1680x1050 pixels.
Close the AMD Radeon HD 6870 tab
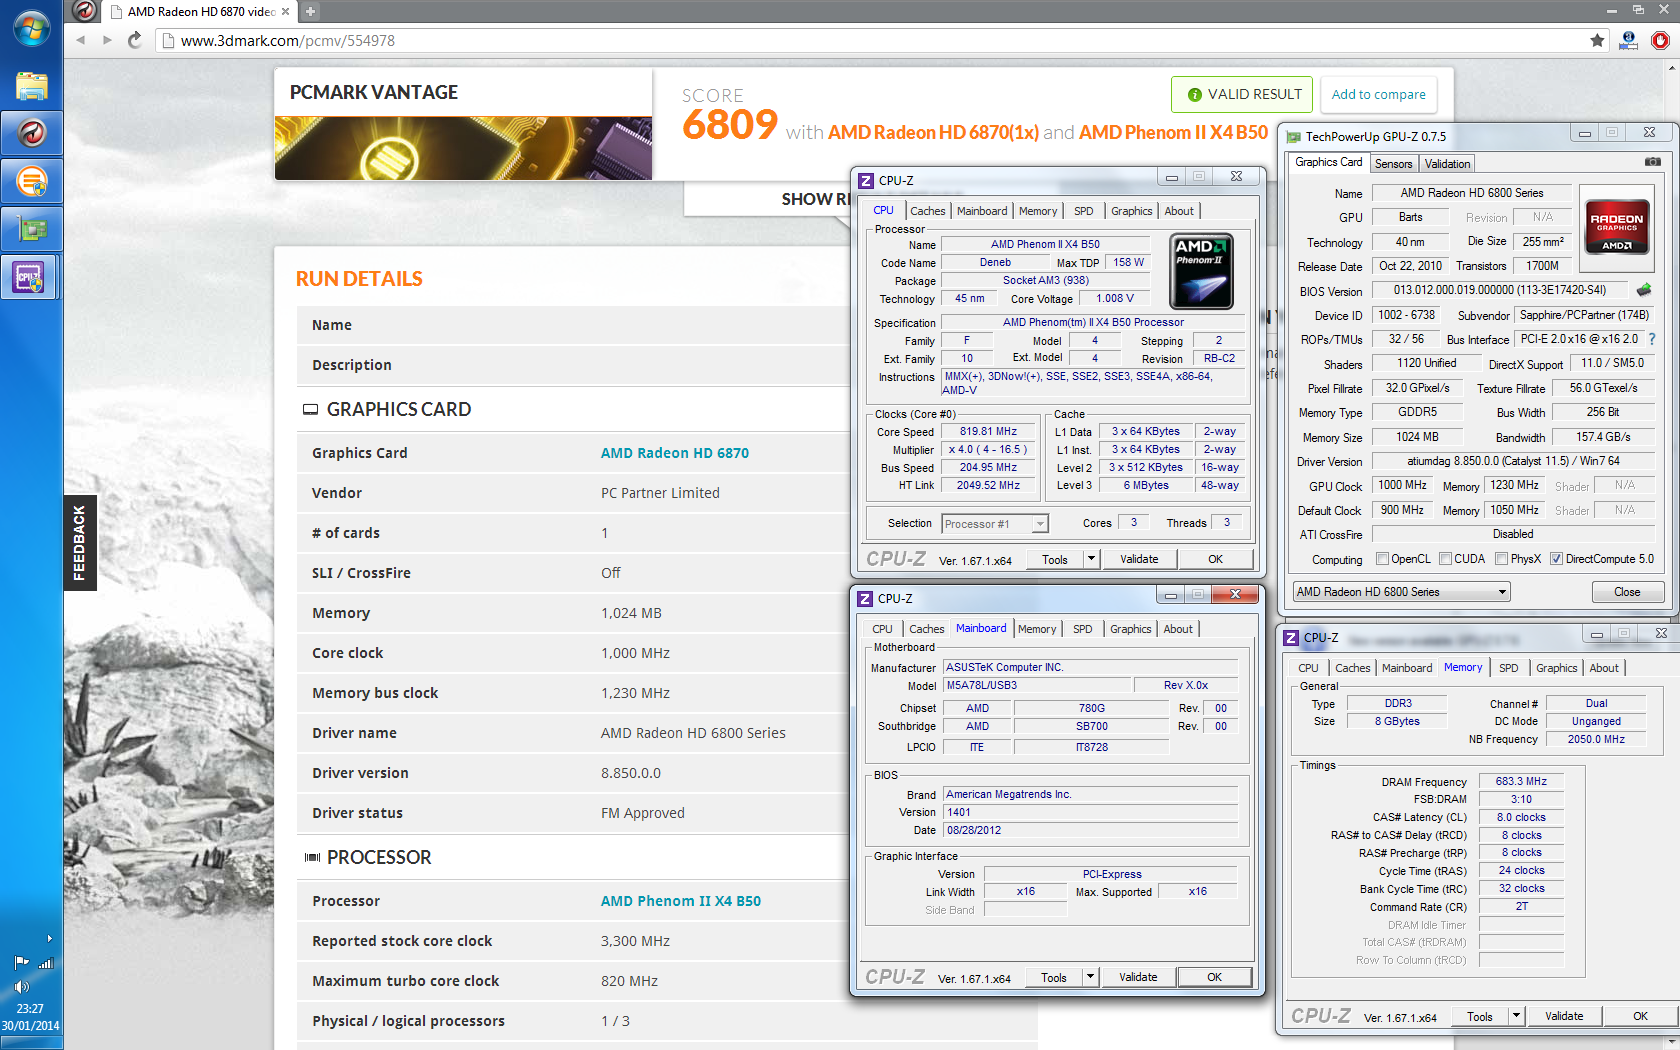pyautogui.click(x=286, y=11)
